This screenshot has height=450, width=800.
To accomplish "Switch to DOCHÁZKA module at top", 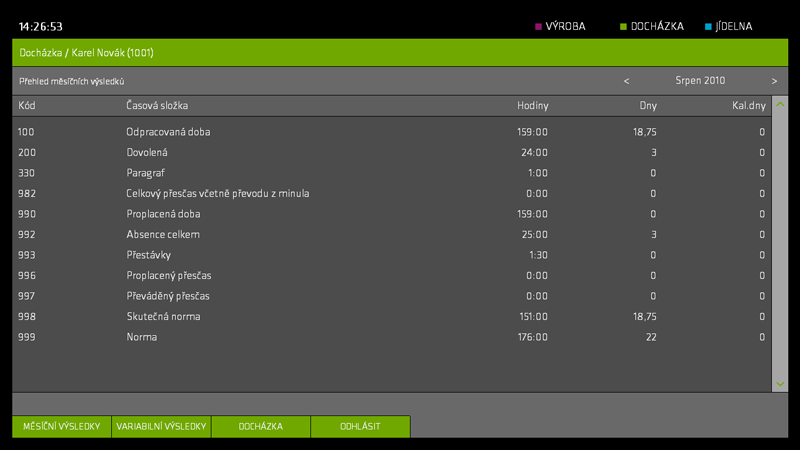I will (652, 27).
